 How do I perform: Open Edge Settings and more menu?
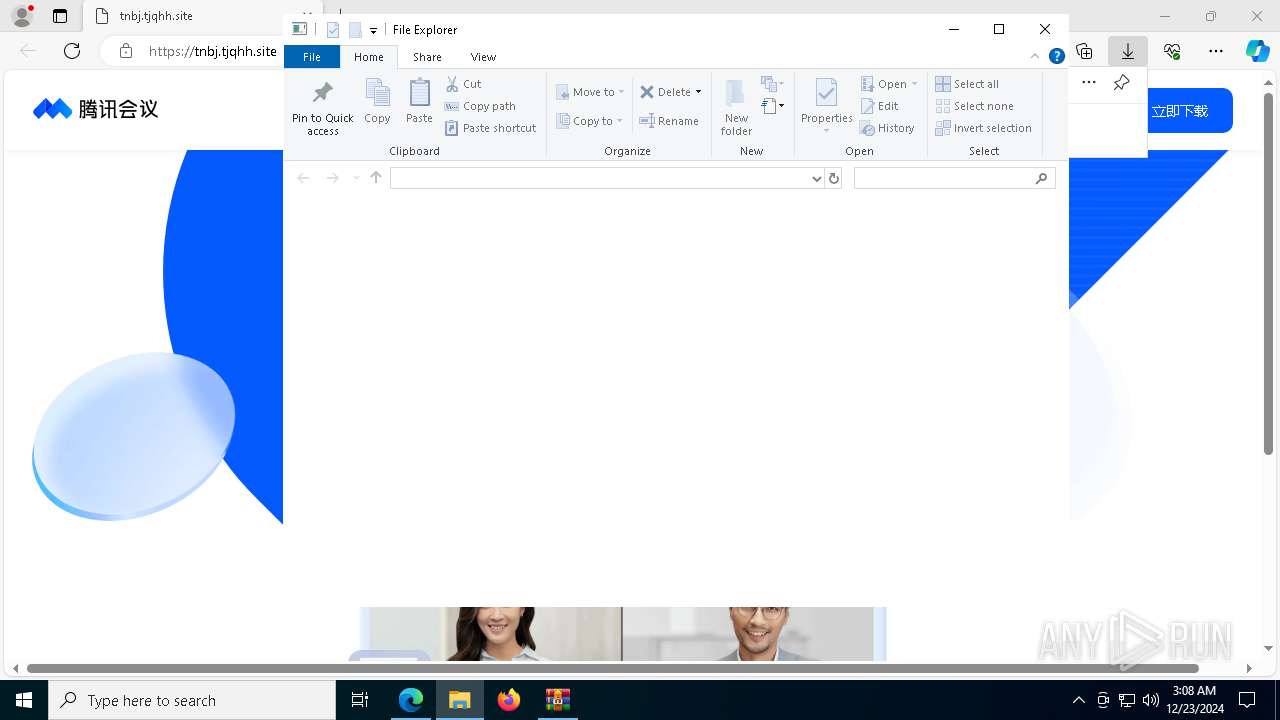tap(1216, 51)
